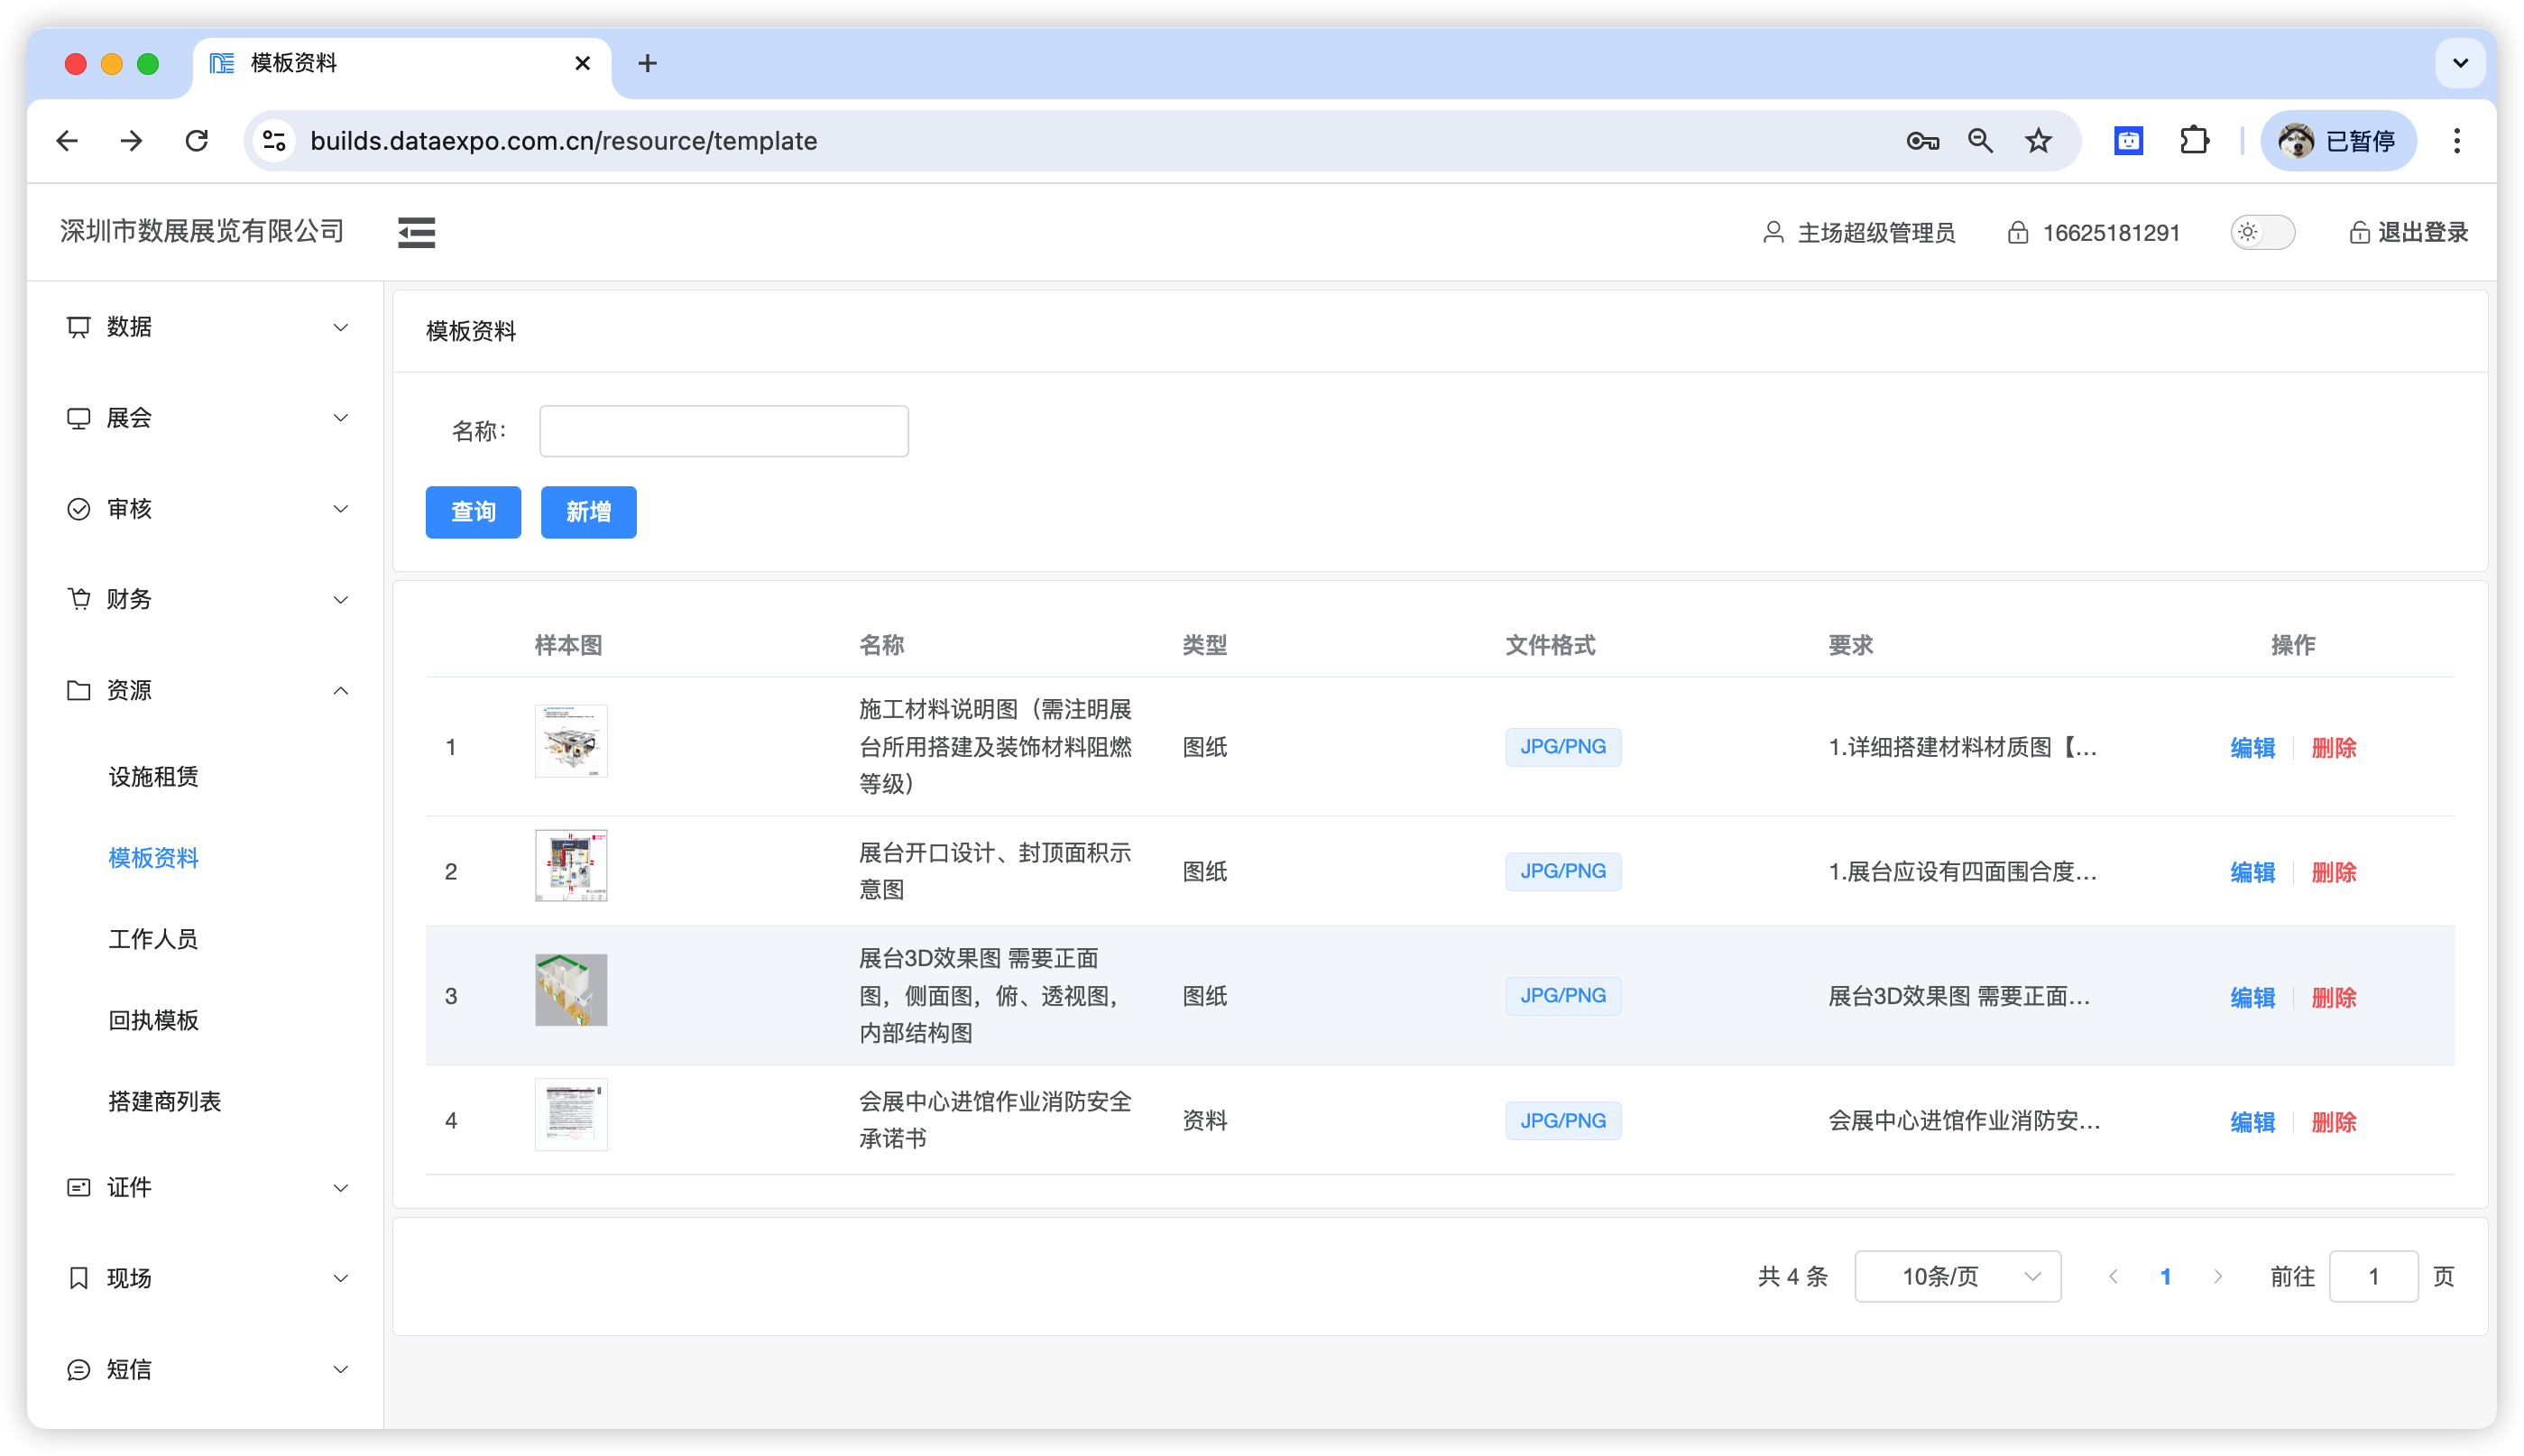Collapse sidebar with the hamburger menu icon

(x=416, y=232)
